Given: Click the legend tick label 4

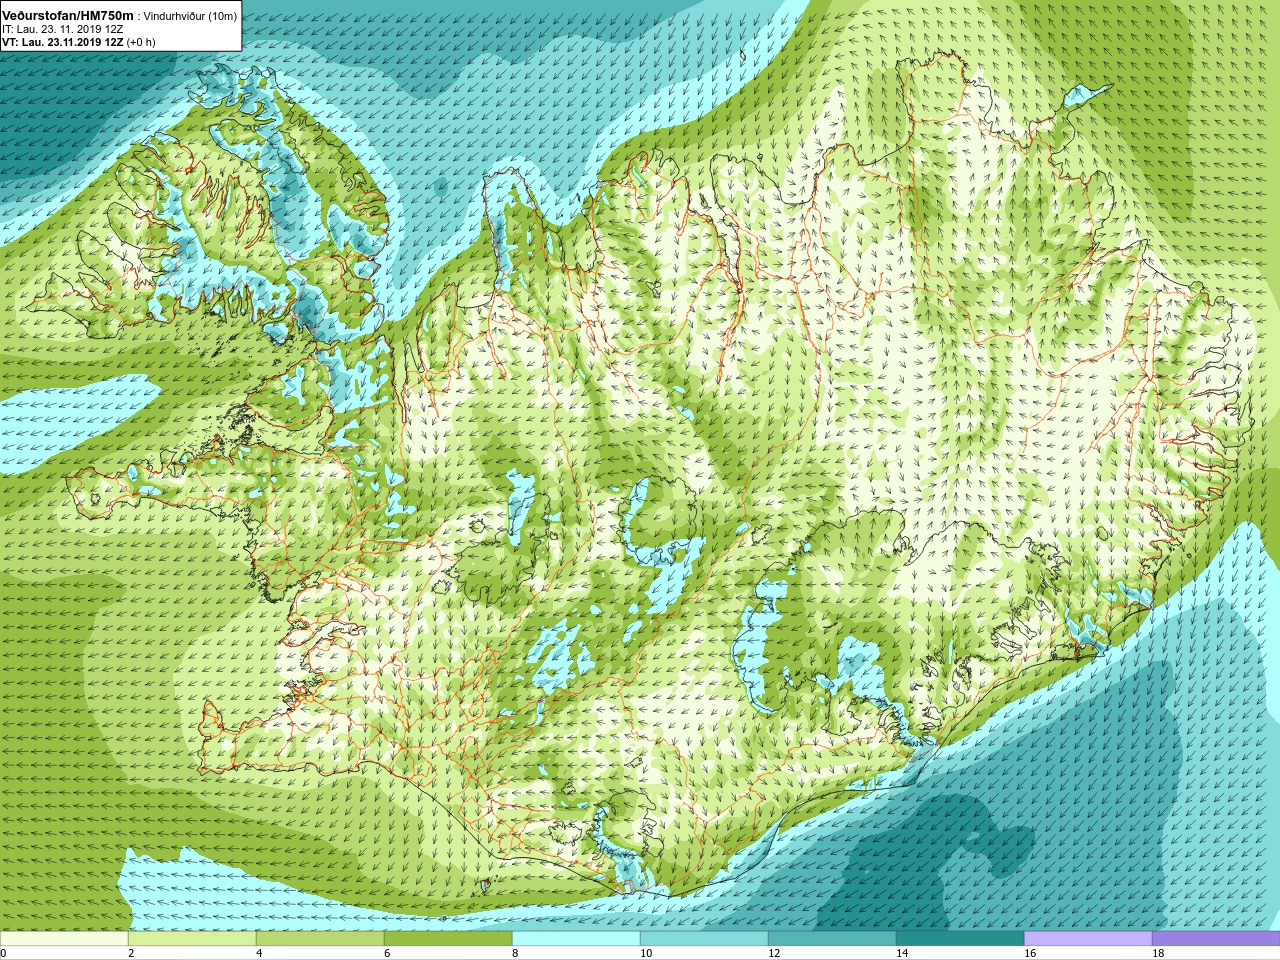Looking at the screenshot, I should coord(259,953).
